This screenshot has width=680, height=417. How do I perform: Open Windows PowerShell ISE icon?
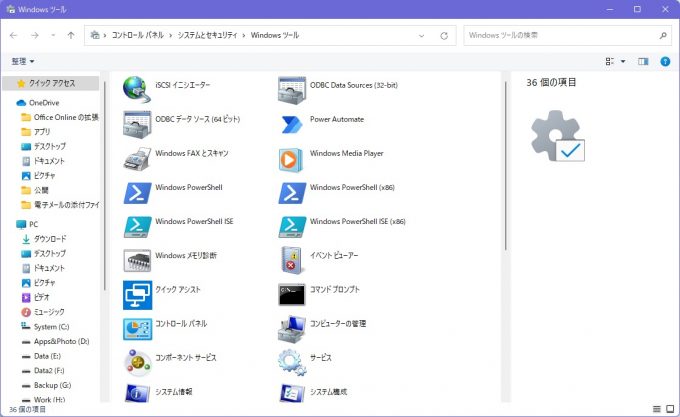pos(137,227)
